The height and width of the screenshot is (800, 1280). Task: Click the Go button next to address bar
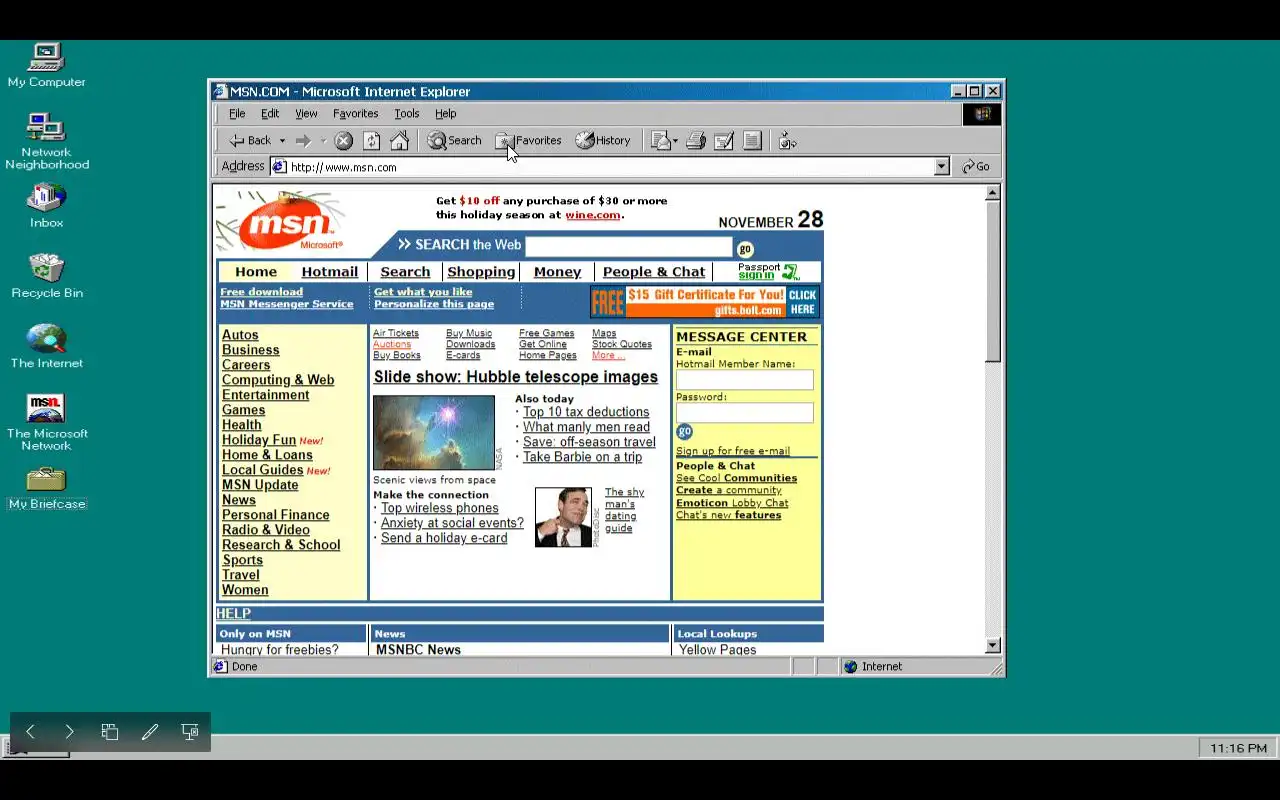point(976,167)
